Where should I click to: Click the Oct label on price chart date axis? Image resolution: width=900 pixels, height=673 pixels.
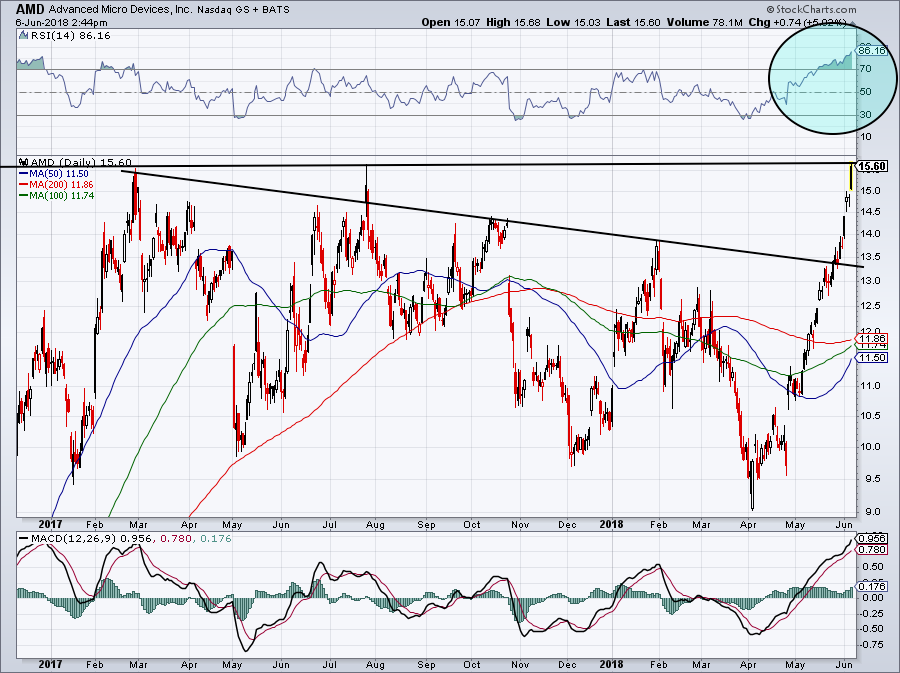click(472, 524)
